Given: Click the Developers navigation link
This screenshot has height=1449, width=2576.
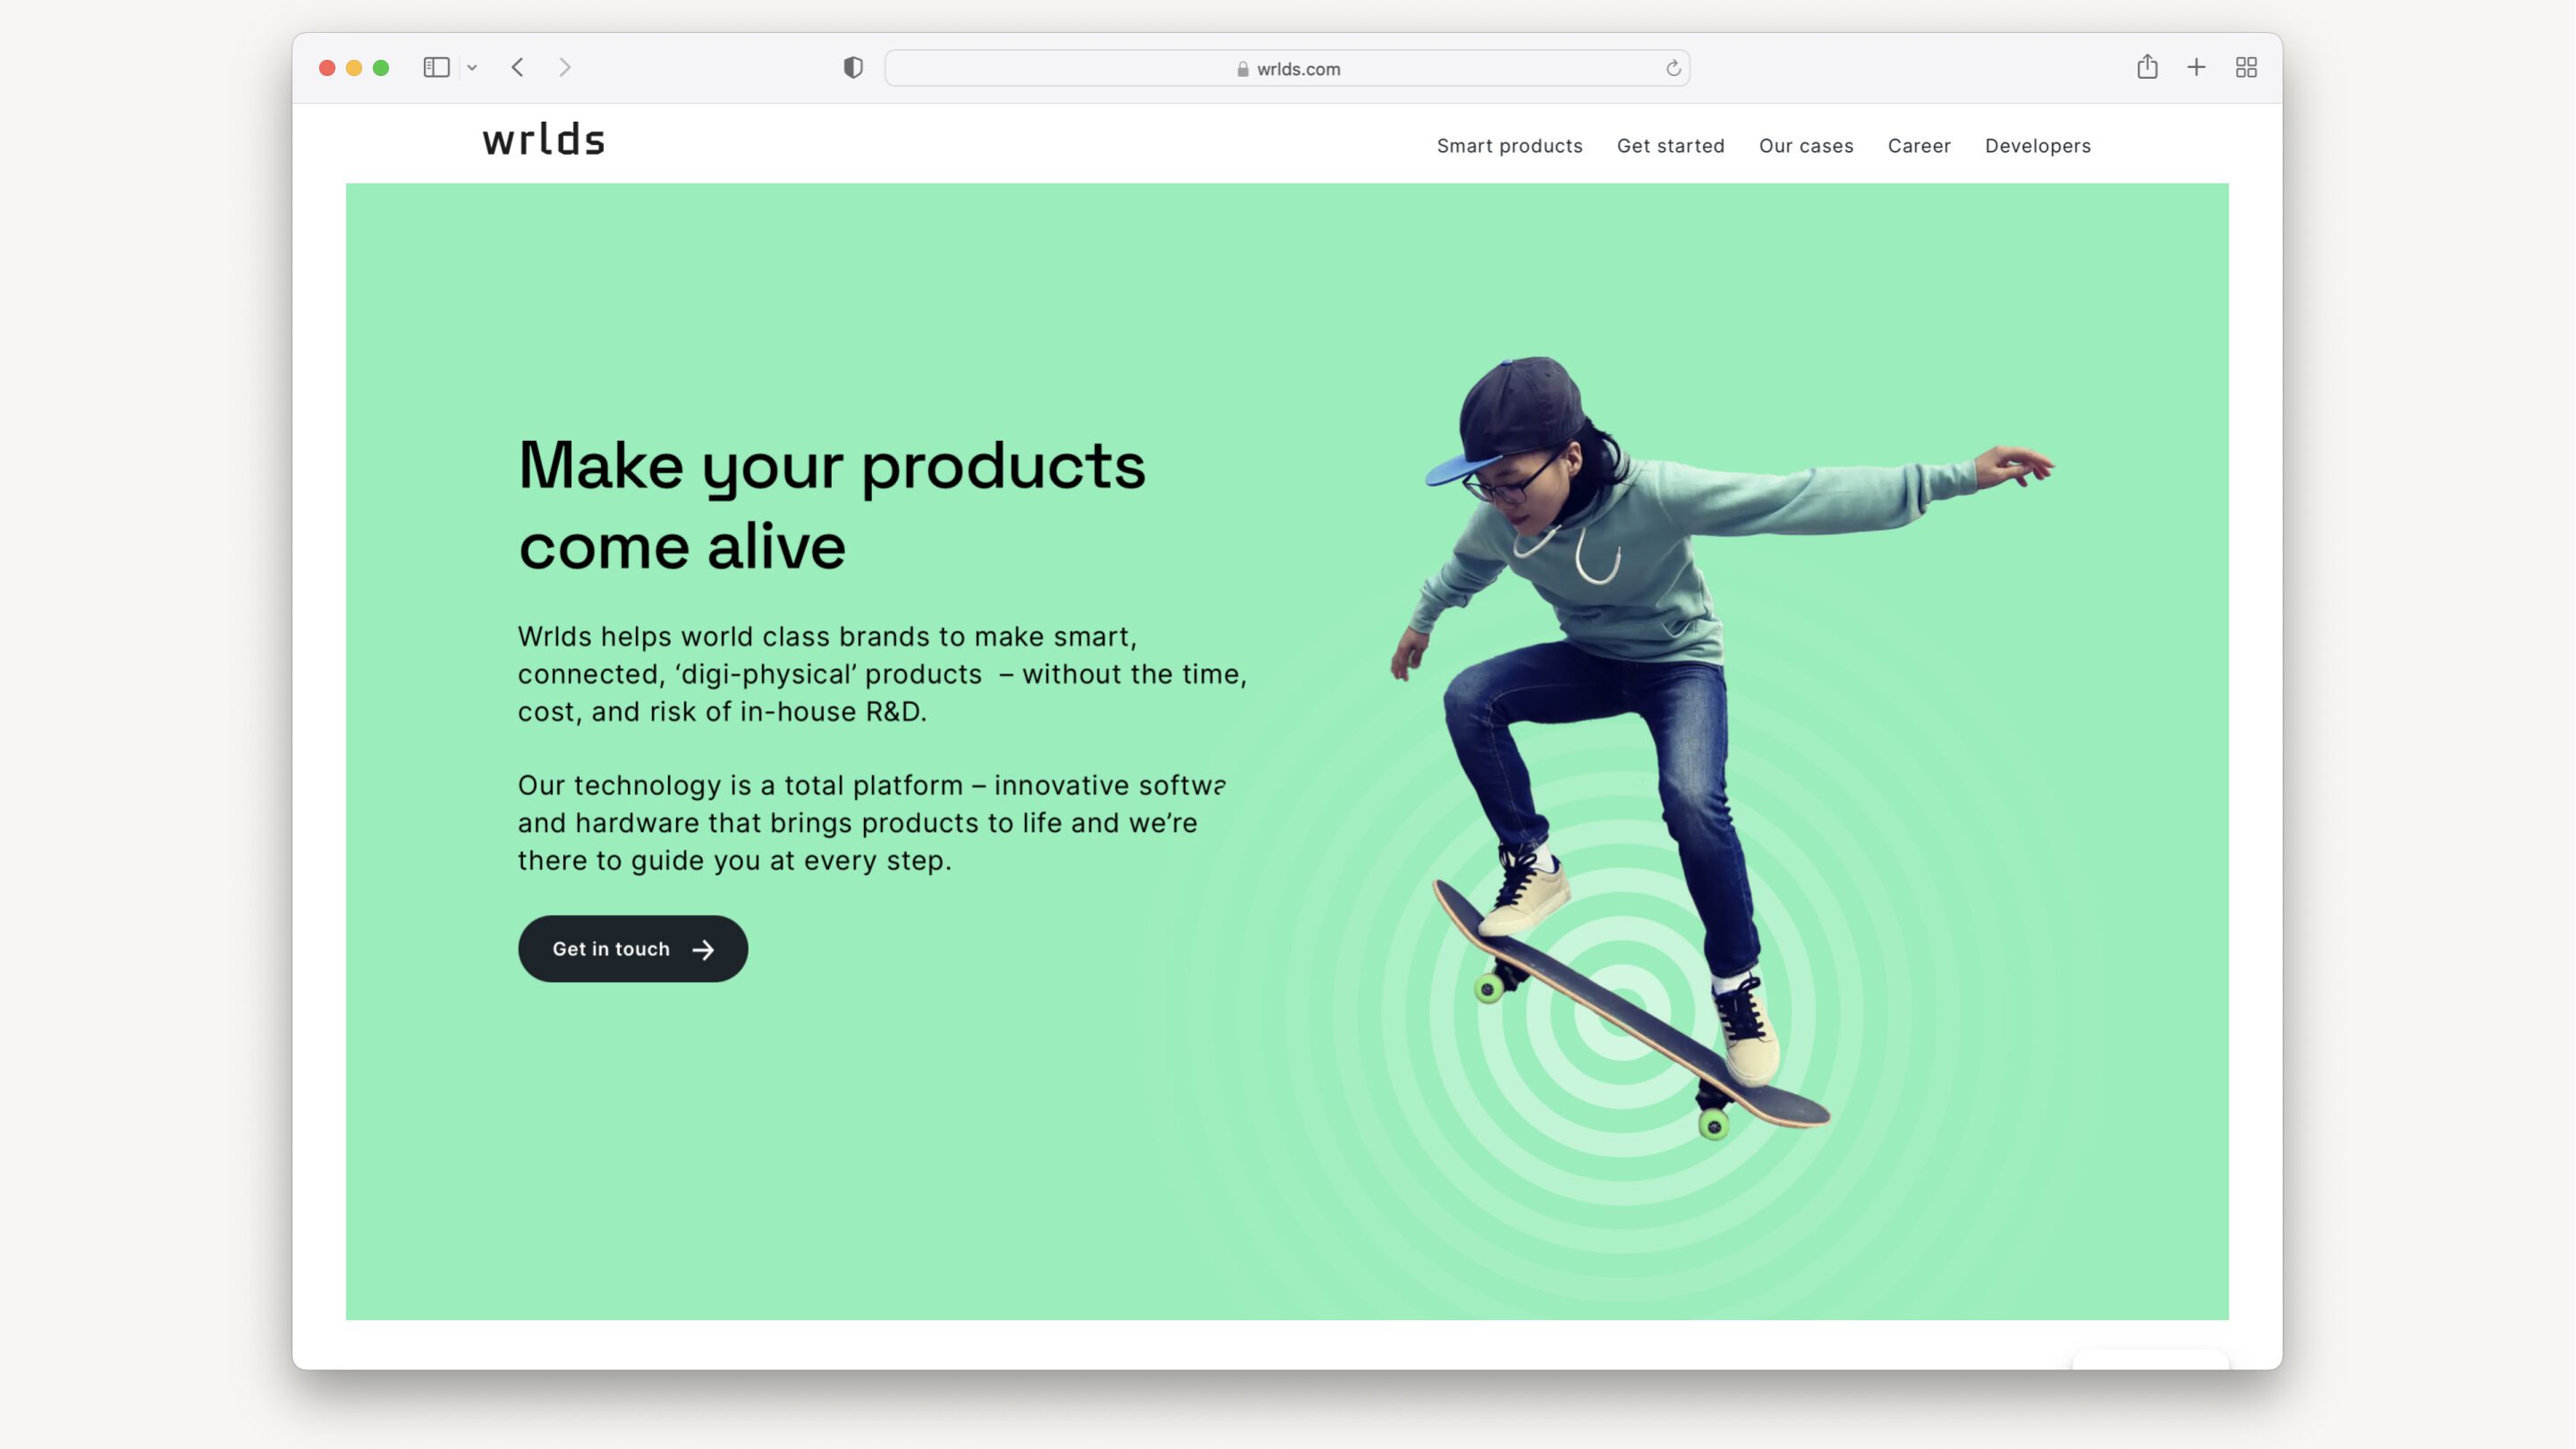Looking at the screenshot, I should click(2038, 143).
